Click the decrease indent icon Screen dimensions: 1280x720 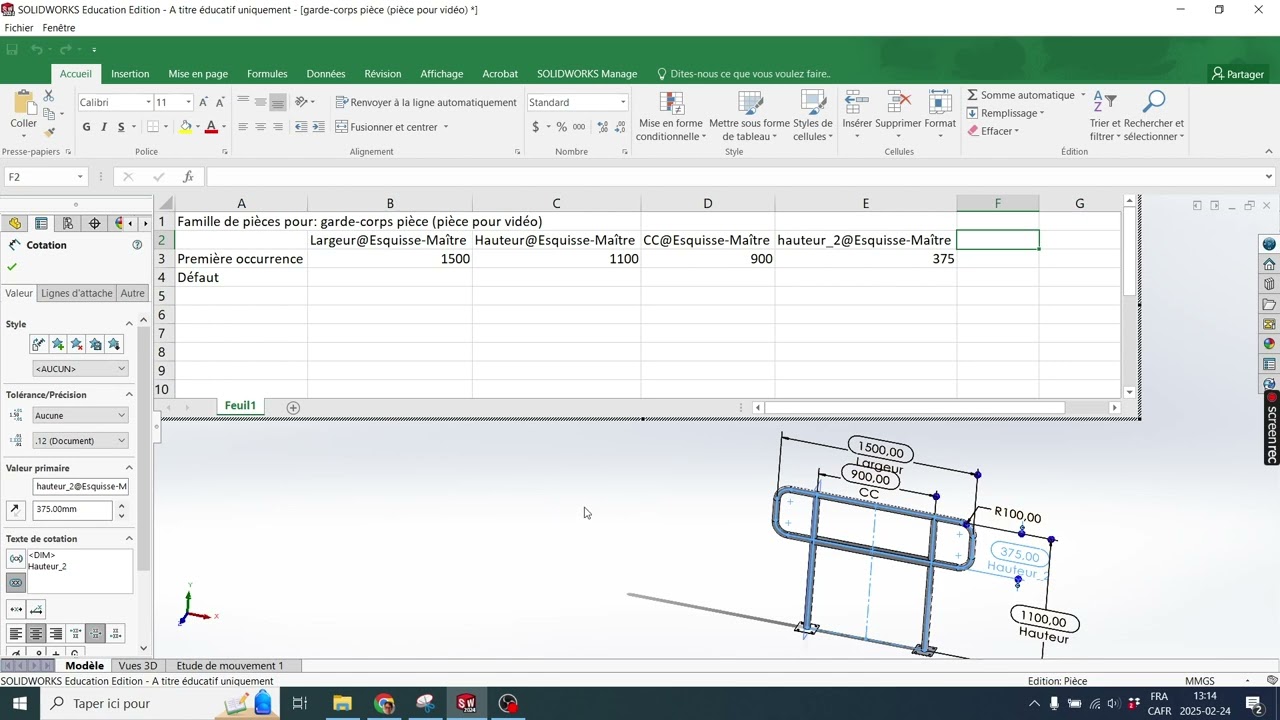(301, 127)
